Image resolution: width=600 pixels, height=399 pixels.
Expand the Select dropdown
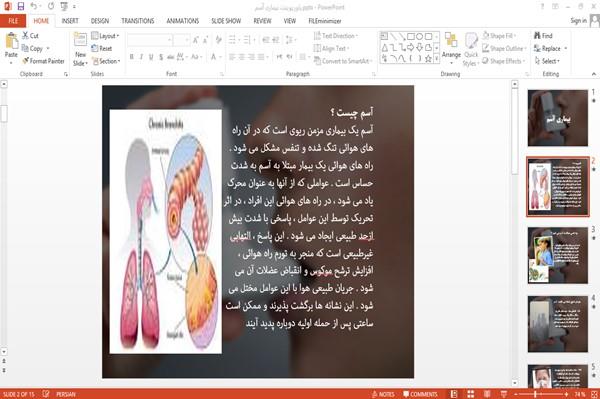point(548,61)
